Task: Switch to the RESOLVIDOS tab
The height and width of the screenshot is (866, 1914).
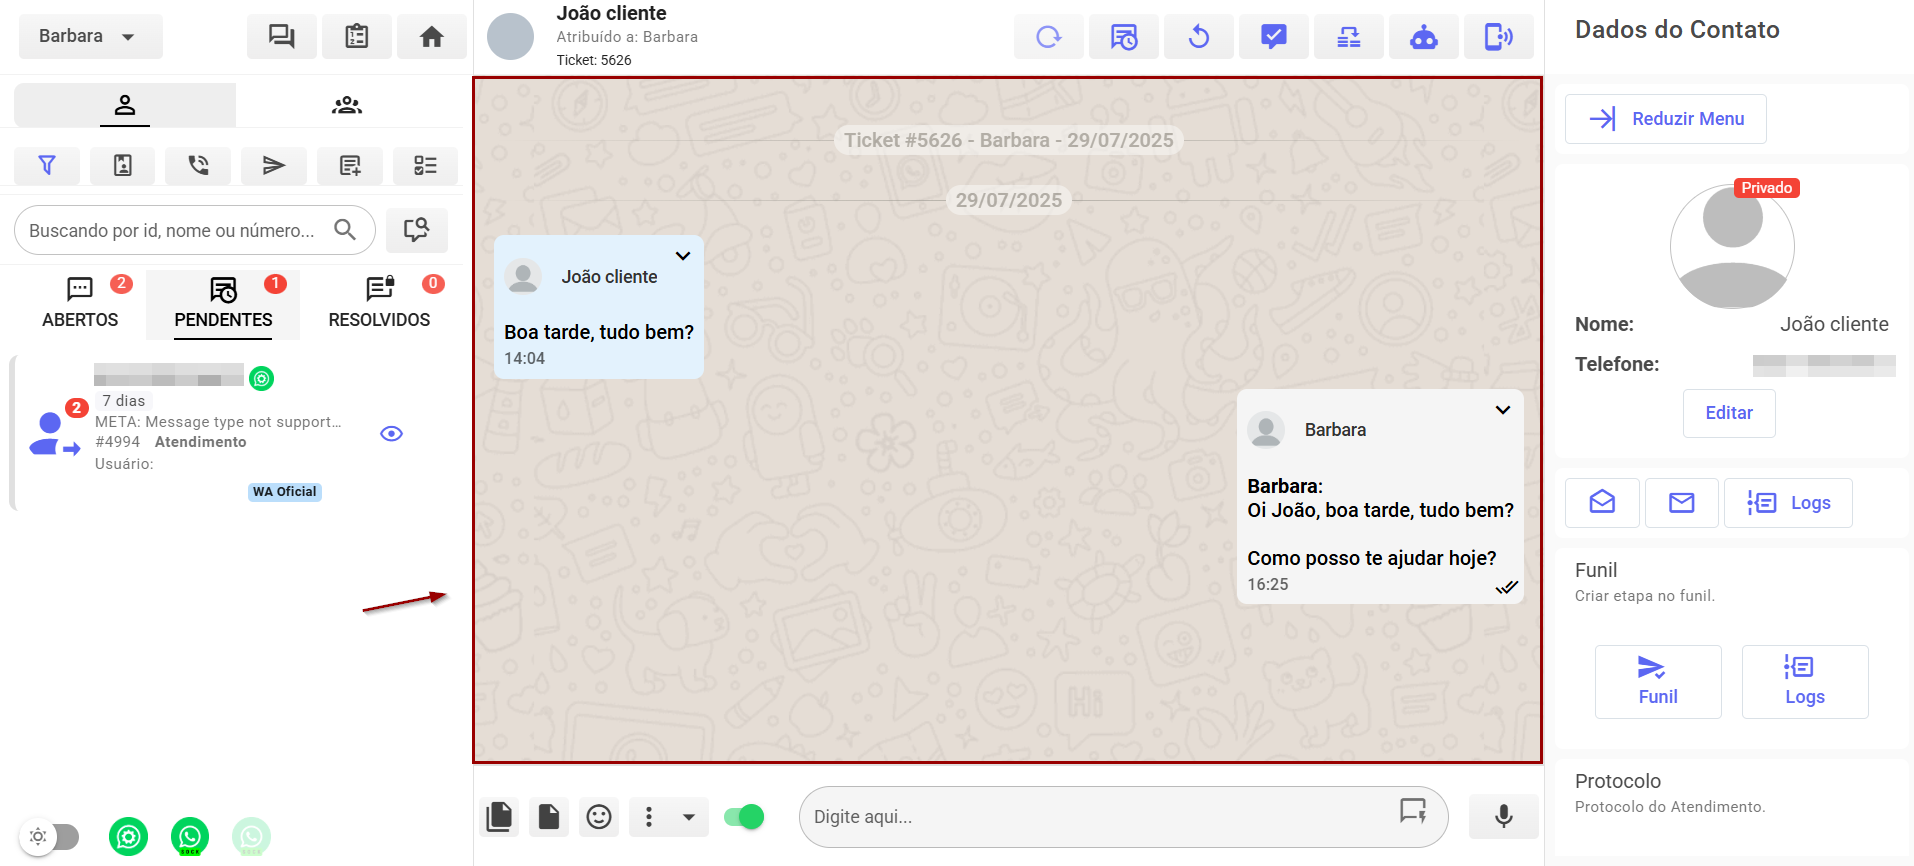Action: [x=379, y=304]
